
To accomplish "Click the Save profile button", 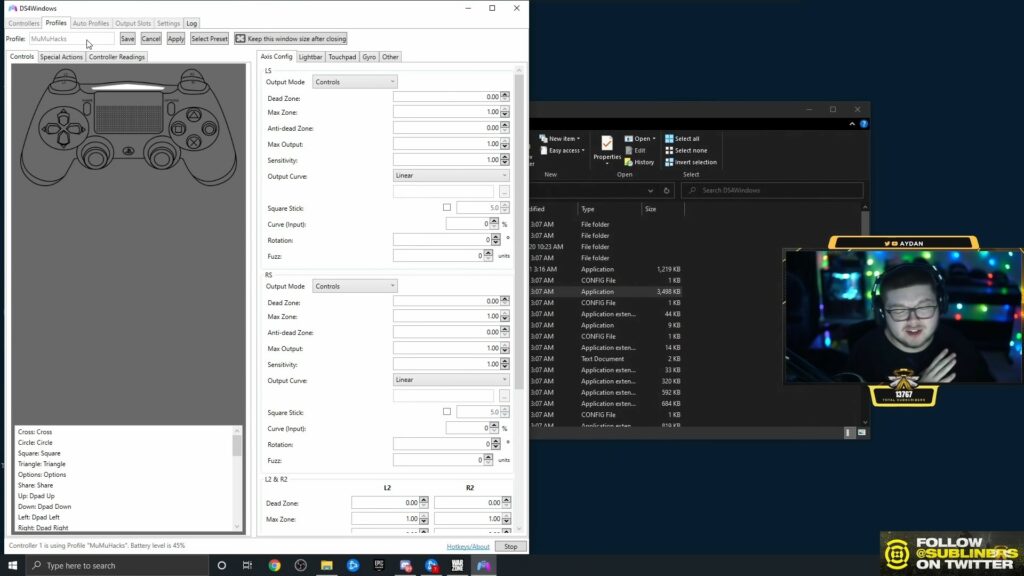I will point(127,39).
